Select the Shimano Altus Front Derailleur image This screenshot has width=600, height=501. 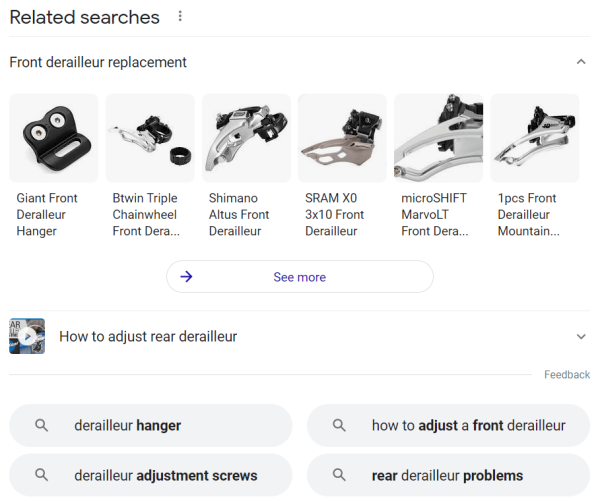246,138
